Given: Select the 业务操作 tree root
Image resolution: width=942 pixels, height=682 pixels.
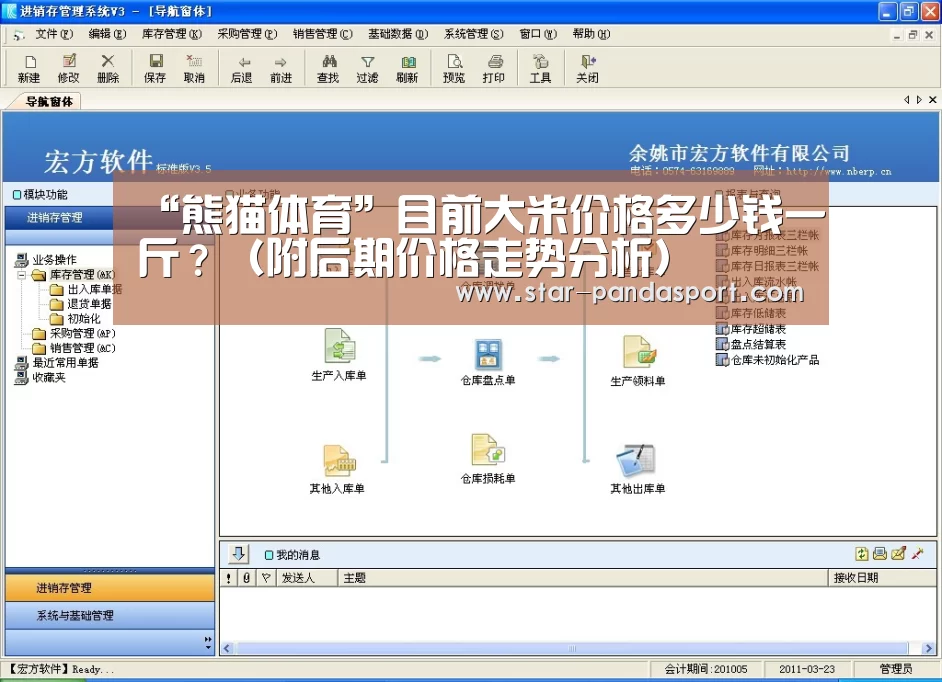Looking at the screenshot, I should 46,260.
